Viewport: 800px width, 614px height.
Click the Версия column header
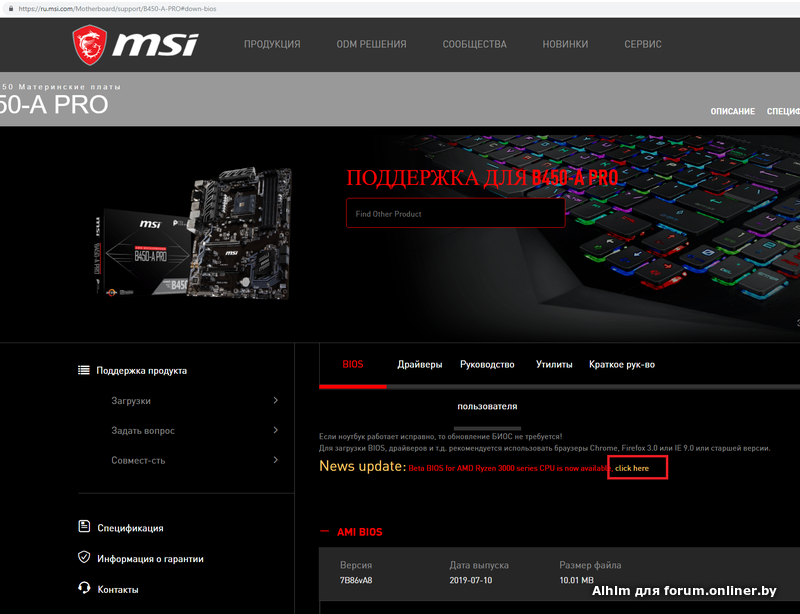click(356, 565)
